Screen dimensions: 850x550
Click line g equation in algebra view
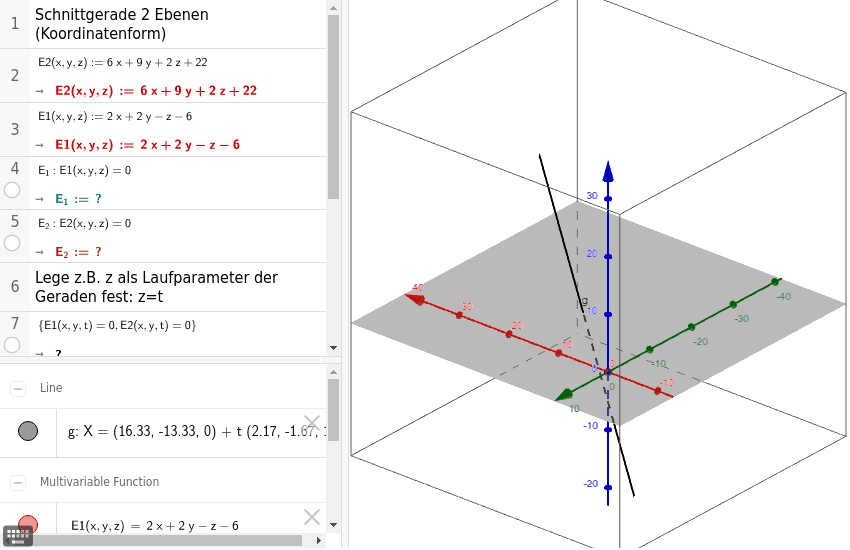point(197,432)
